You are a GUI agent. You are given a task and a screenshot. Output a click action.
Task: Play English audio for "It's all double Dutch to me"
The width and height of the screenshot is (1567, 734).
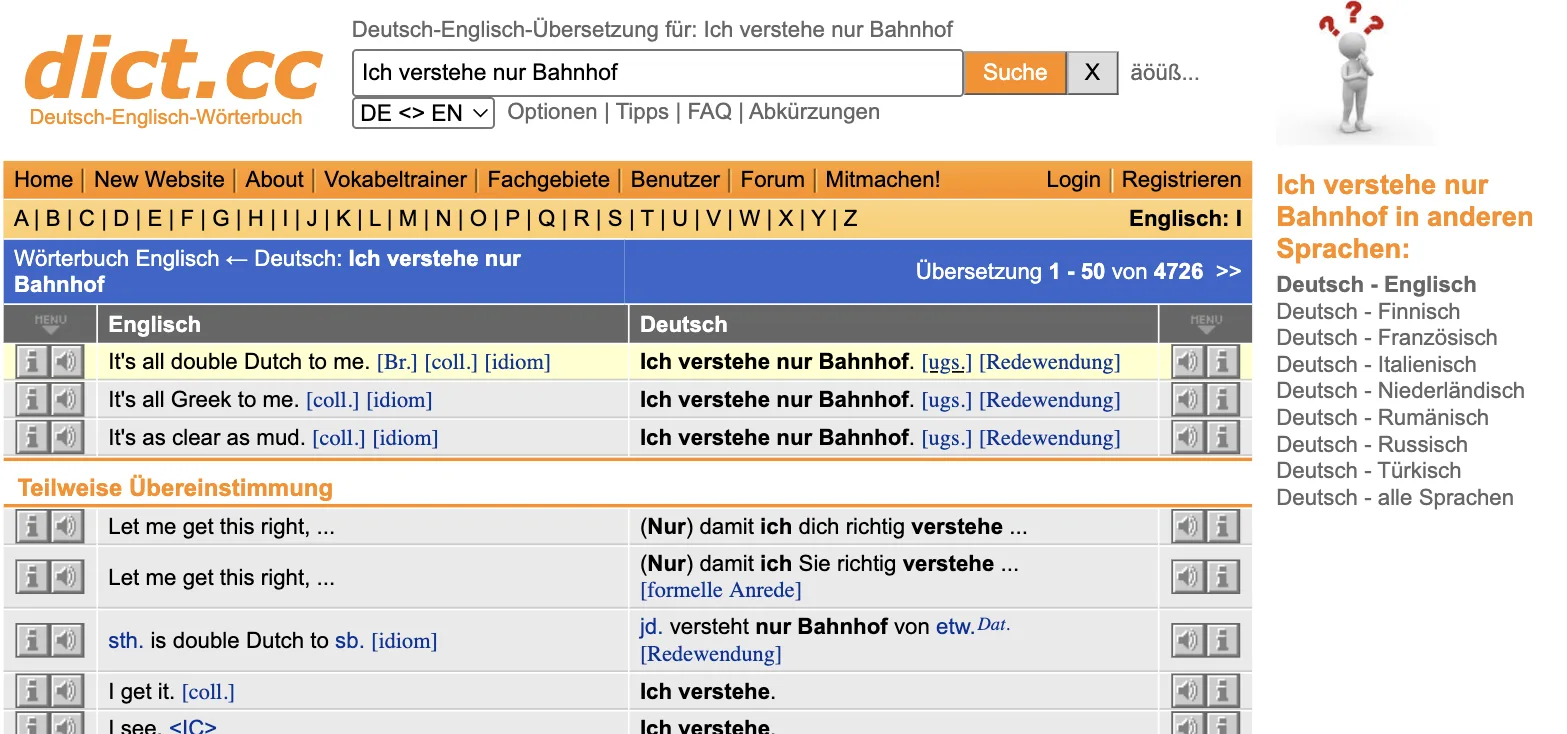[66, 362]
